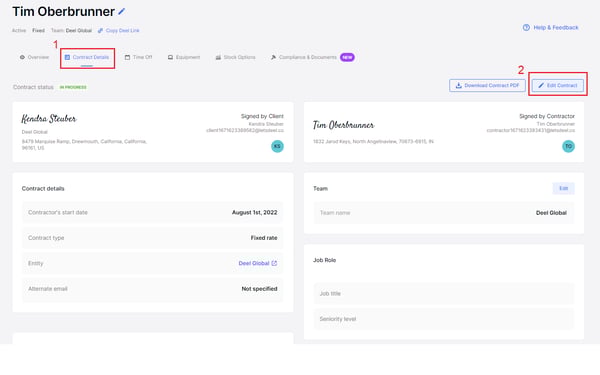600x375 pixels.
Task: Click the Copy Deel Link link
Action: 122,31
